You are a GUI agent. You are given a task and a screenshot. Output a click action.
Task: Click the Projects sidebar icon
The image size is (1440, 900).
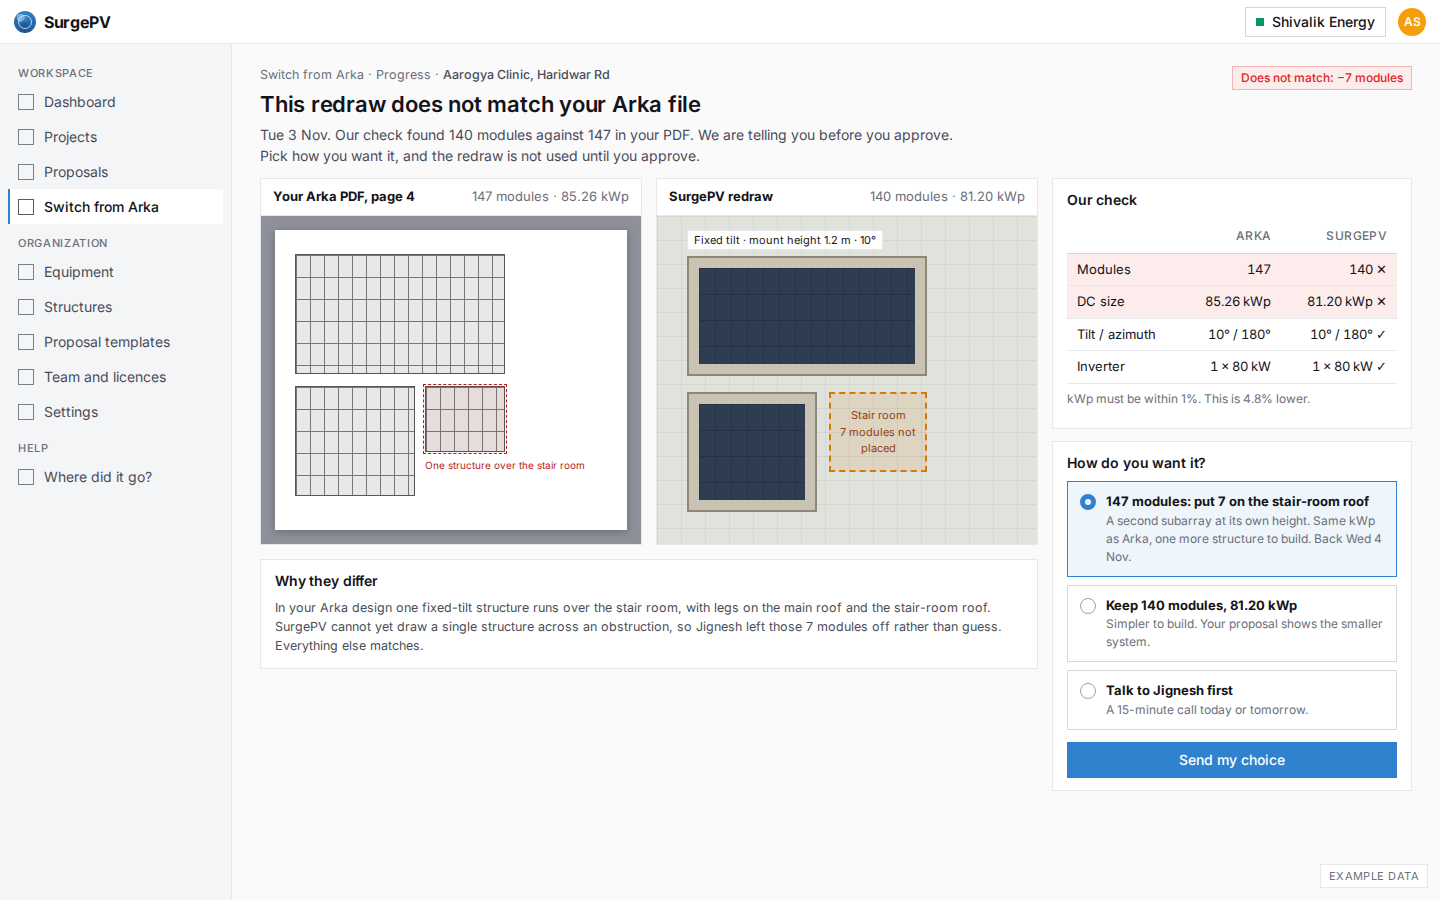coord(26,137)
